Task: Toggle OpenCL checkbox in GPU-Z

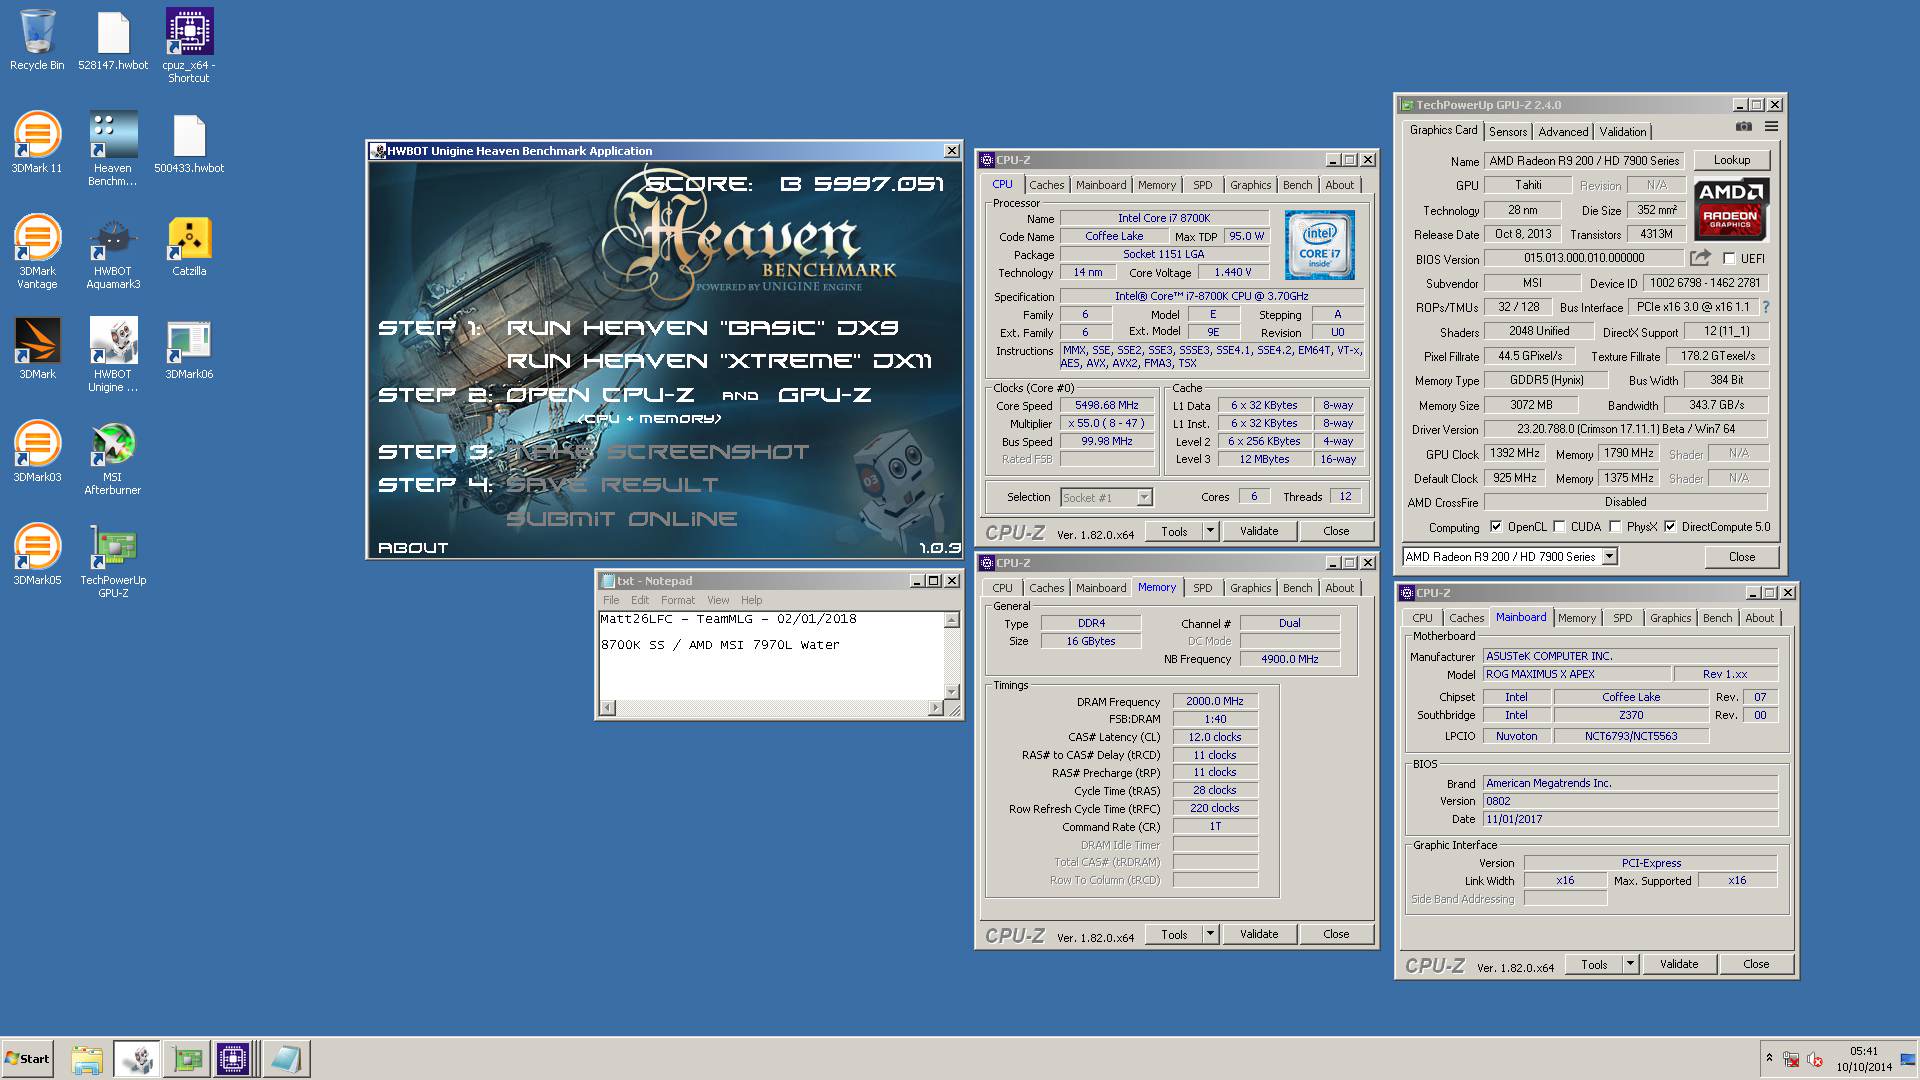Action: pyautogui.click(x=1496, y=527)
